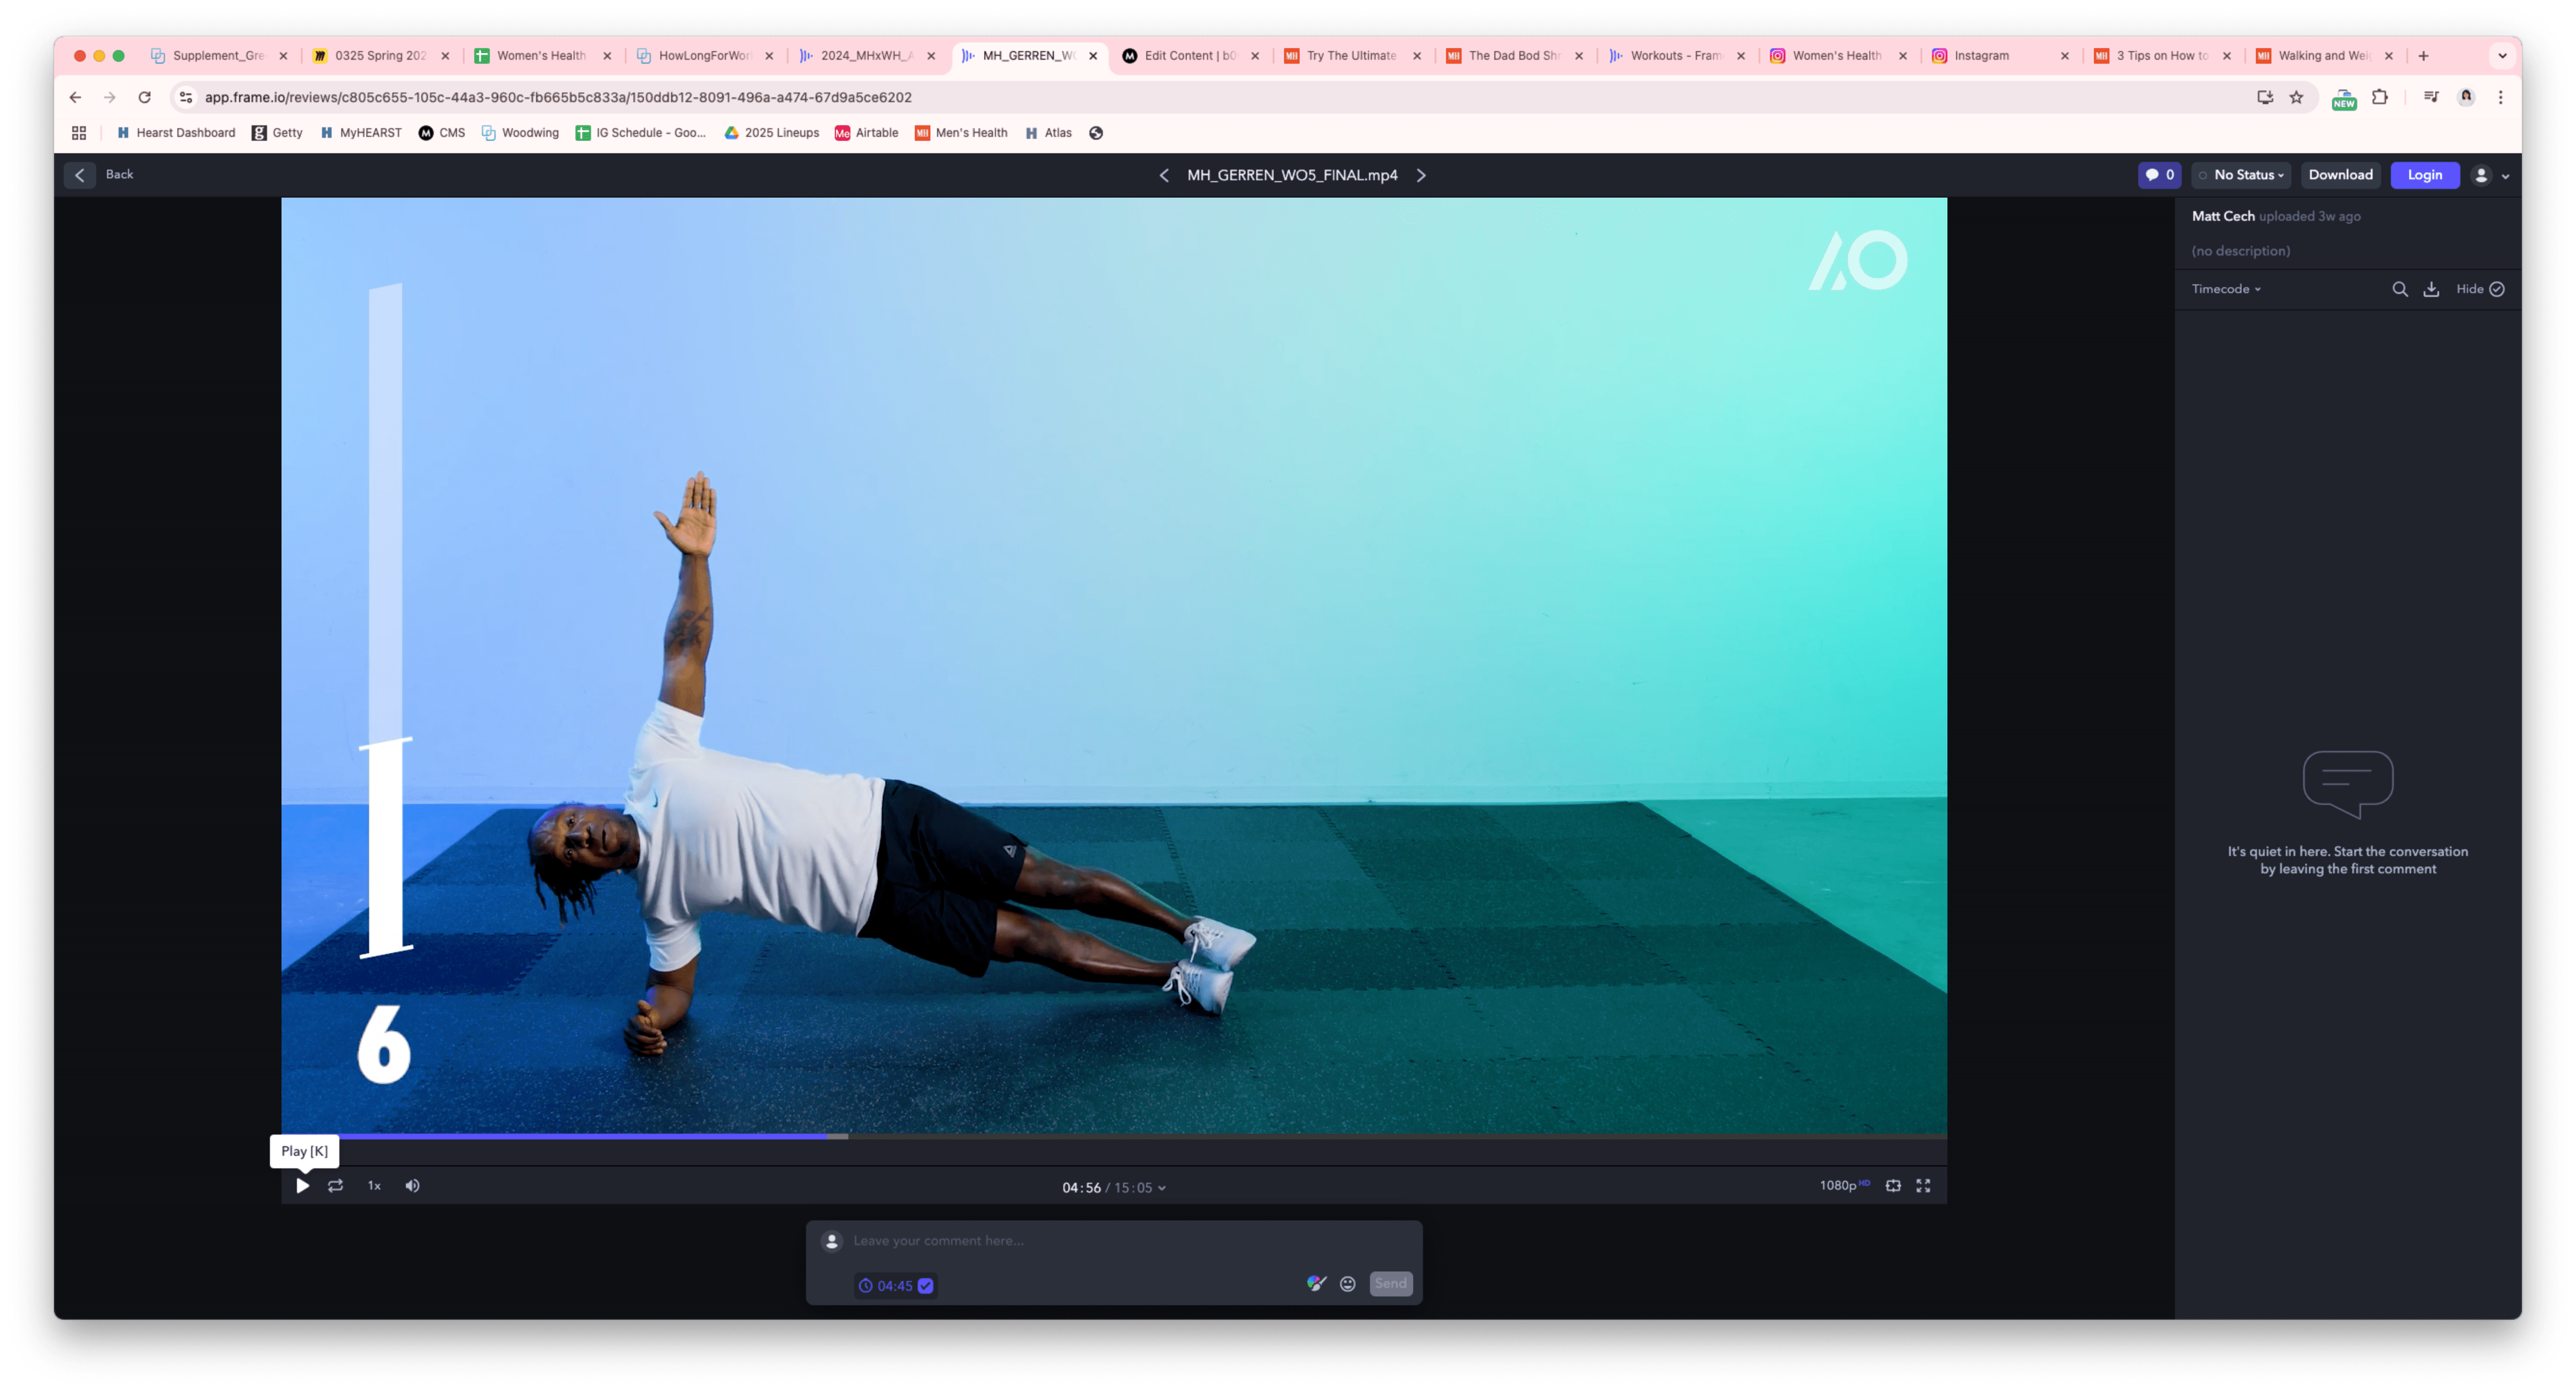The height and width of the screenshot is (1391, 2576).
Task: Click the Download button
Action: point(2340,175)
